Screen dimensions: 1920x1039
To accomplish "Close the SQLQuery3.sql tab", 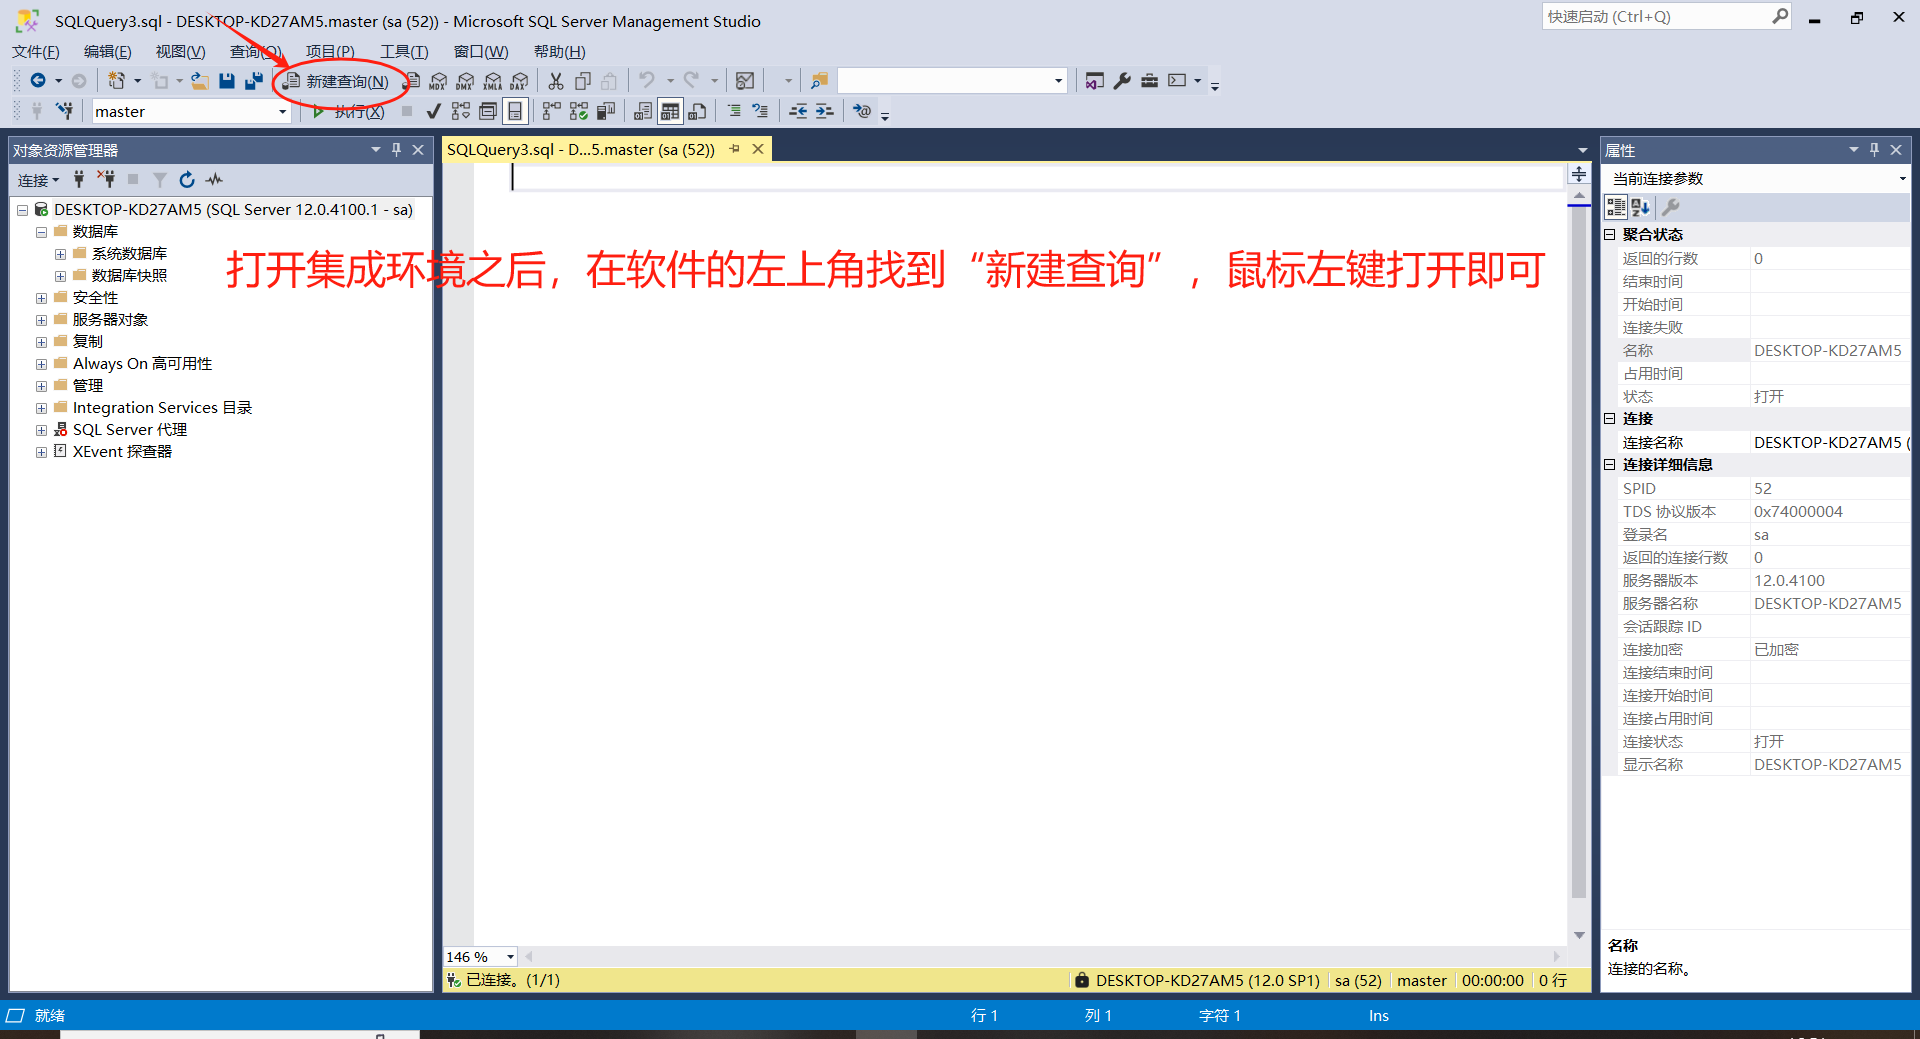I will click(758, 149).
